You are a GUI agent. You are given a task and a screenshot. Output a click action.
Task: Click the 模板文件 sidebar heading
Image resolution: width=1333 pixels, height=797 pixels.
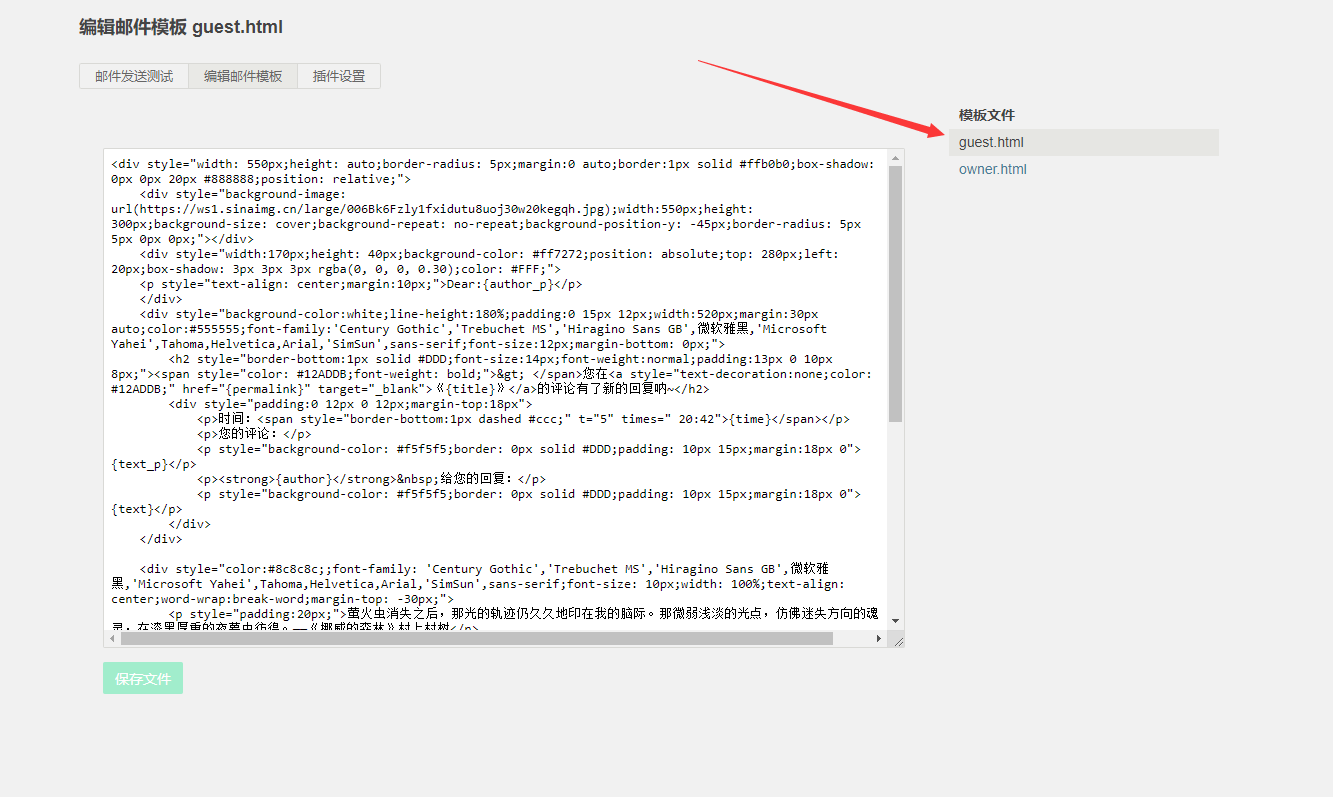[986, 115]
